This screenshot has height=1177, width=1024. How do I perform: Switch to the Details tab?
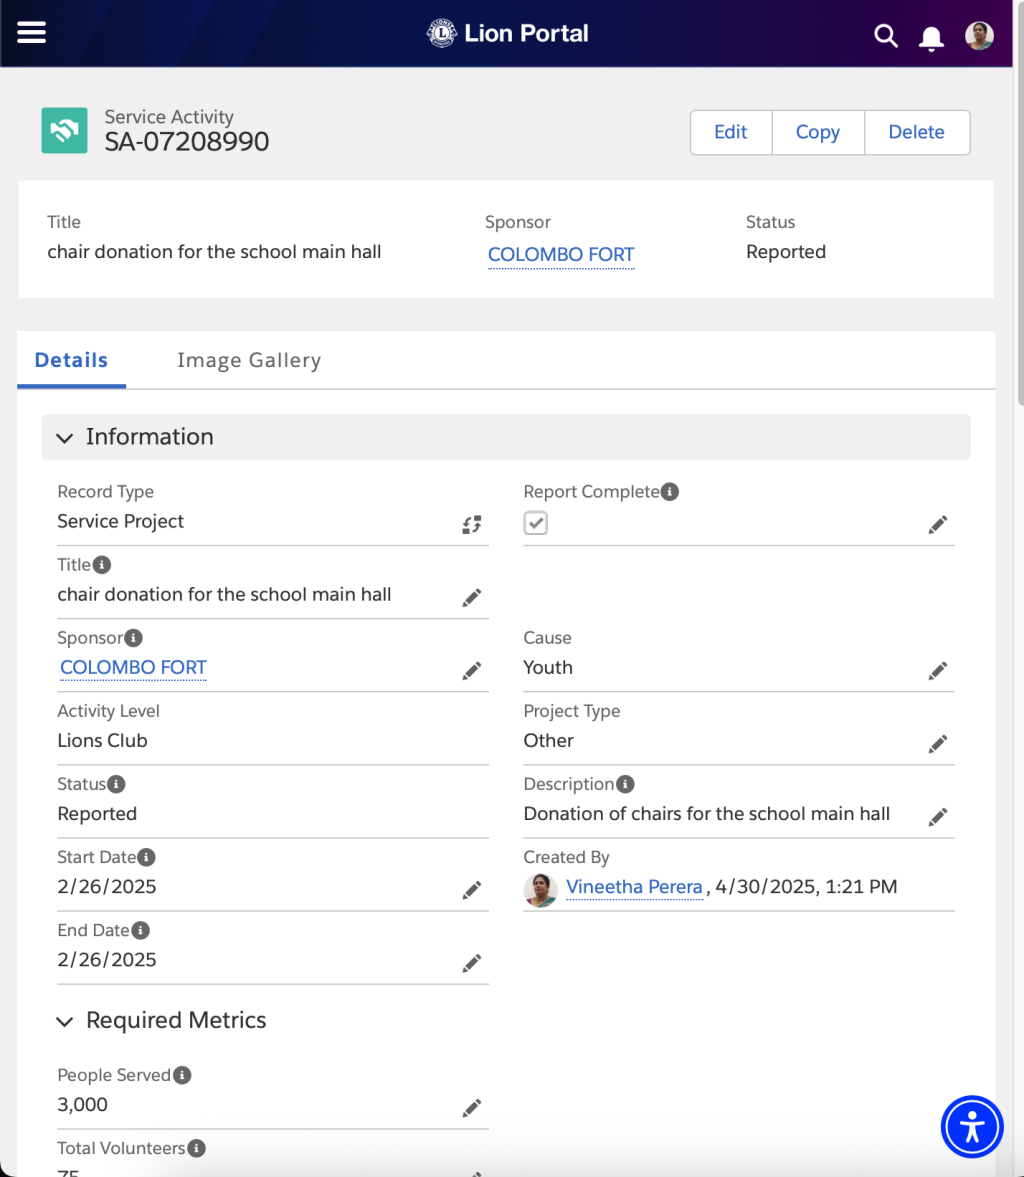tap(71, 360)
